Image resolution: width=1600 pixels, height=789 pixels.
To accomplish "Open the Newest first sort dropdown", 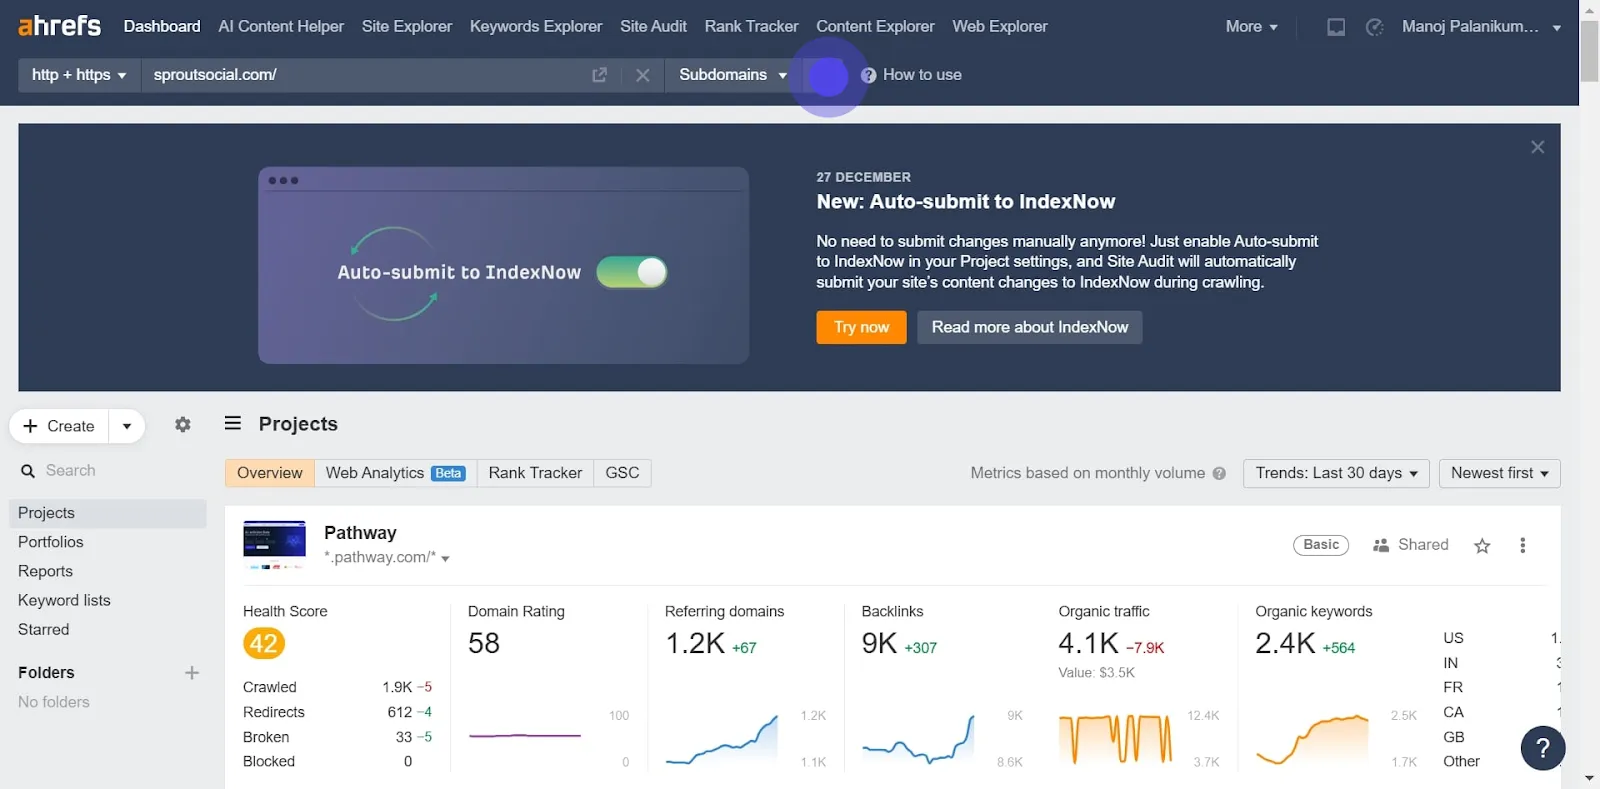I will point(1499,473).
